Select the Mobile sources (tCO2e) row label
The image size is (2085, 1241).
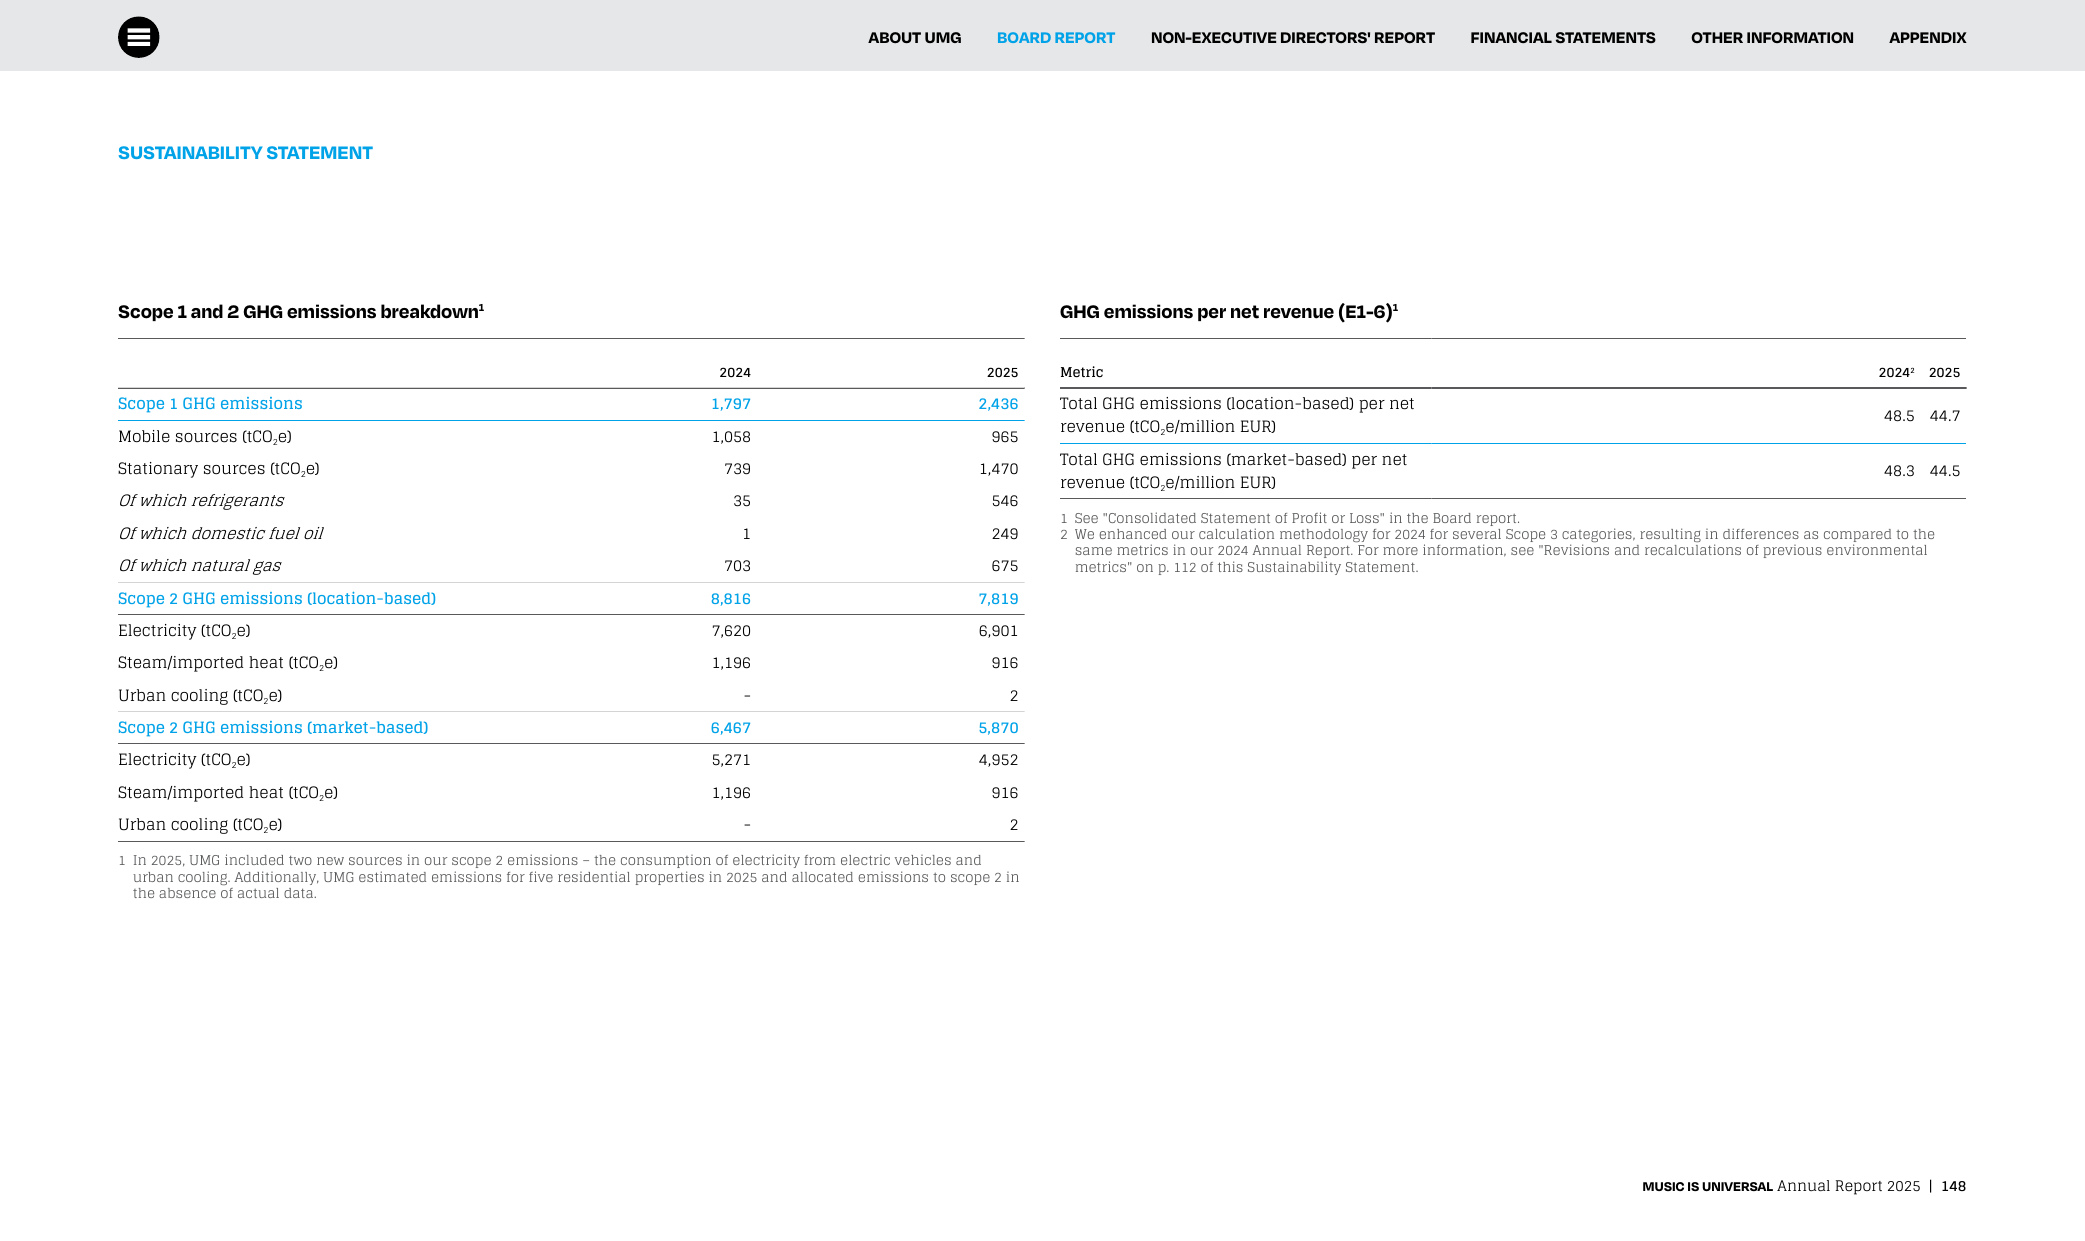pos(205,437)
